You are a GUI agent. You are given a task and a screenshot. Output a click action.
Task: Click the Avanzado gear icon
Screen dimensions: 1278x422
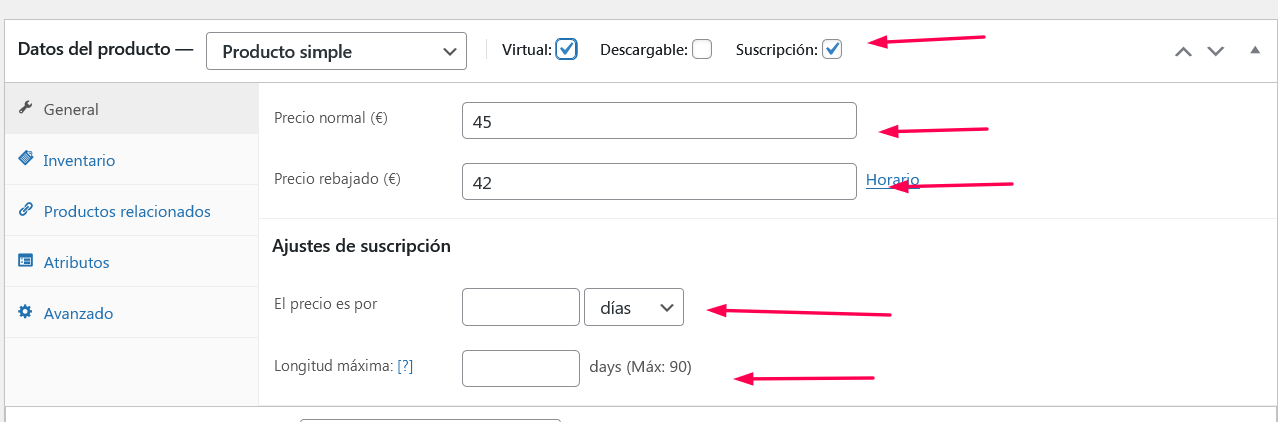(26, 312)
